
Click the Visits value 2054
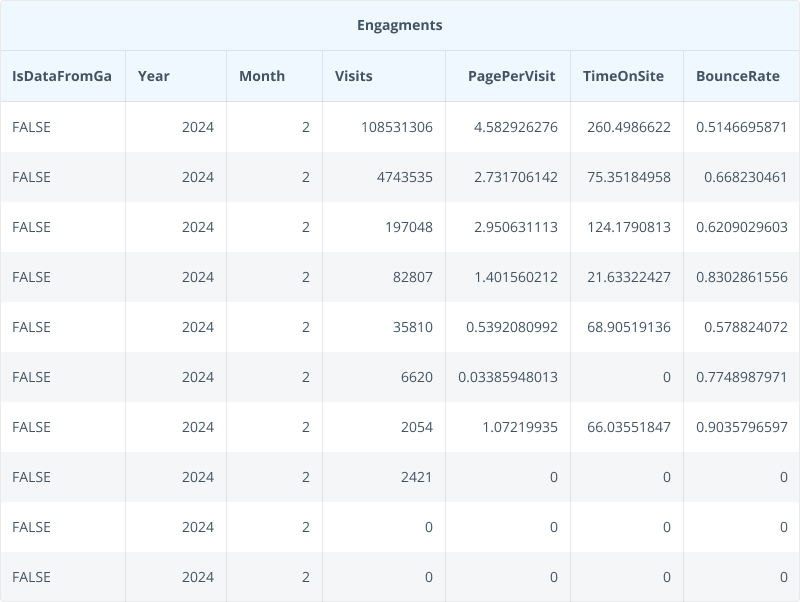(x=416, y=427)
